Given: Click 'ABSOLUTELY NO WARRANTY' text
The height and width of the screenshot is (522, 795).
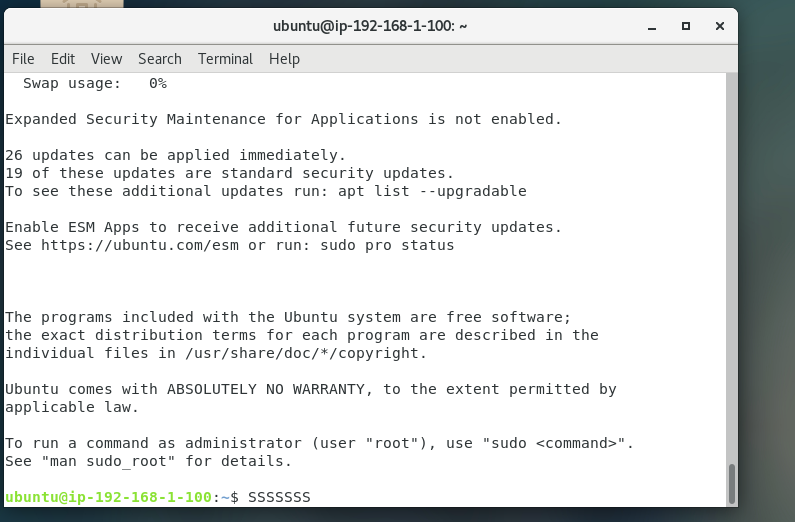Looking at the screenshot, I should pos(266,389).
